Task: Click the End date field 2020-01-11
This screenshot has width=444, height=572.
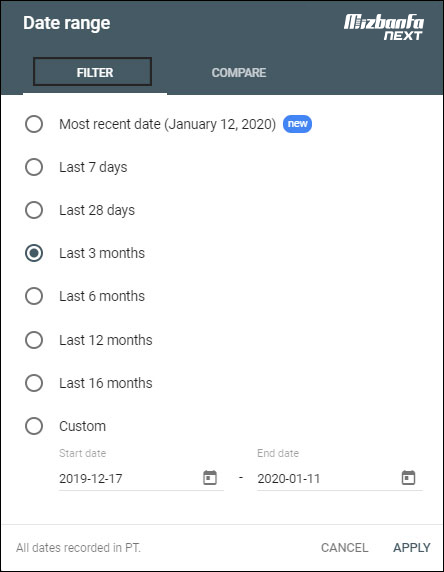Action: pyautogui.click(x=340, y=478)
